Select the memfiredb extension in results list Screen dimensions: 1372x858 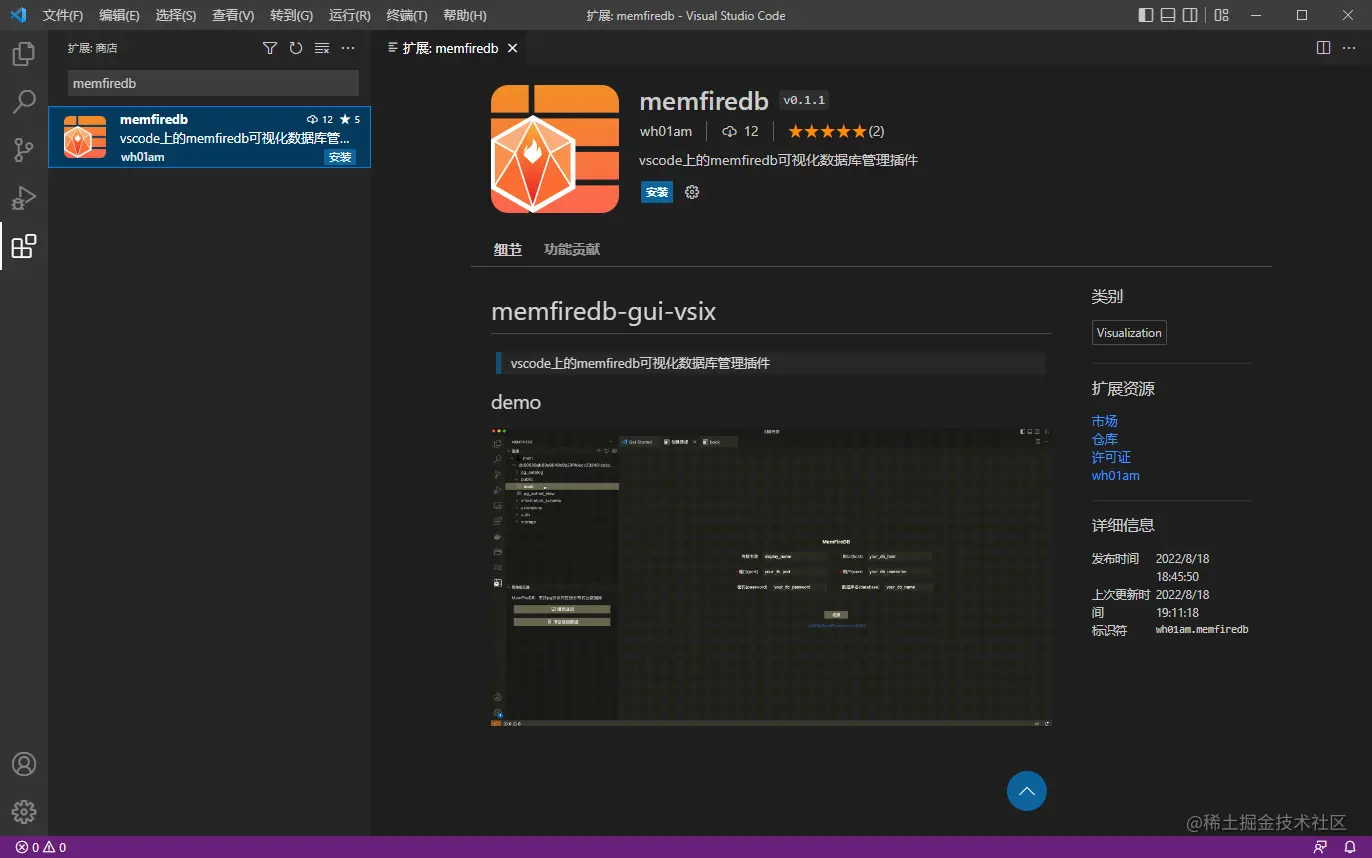click(x=210, y=137)
